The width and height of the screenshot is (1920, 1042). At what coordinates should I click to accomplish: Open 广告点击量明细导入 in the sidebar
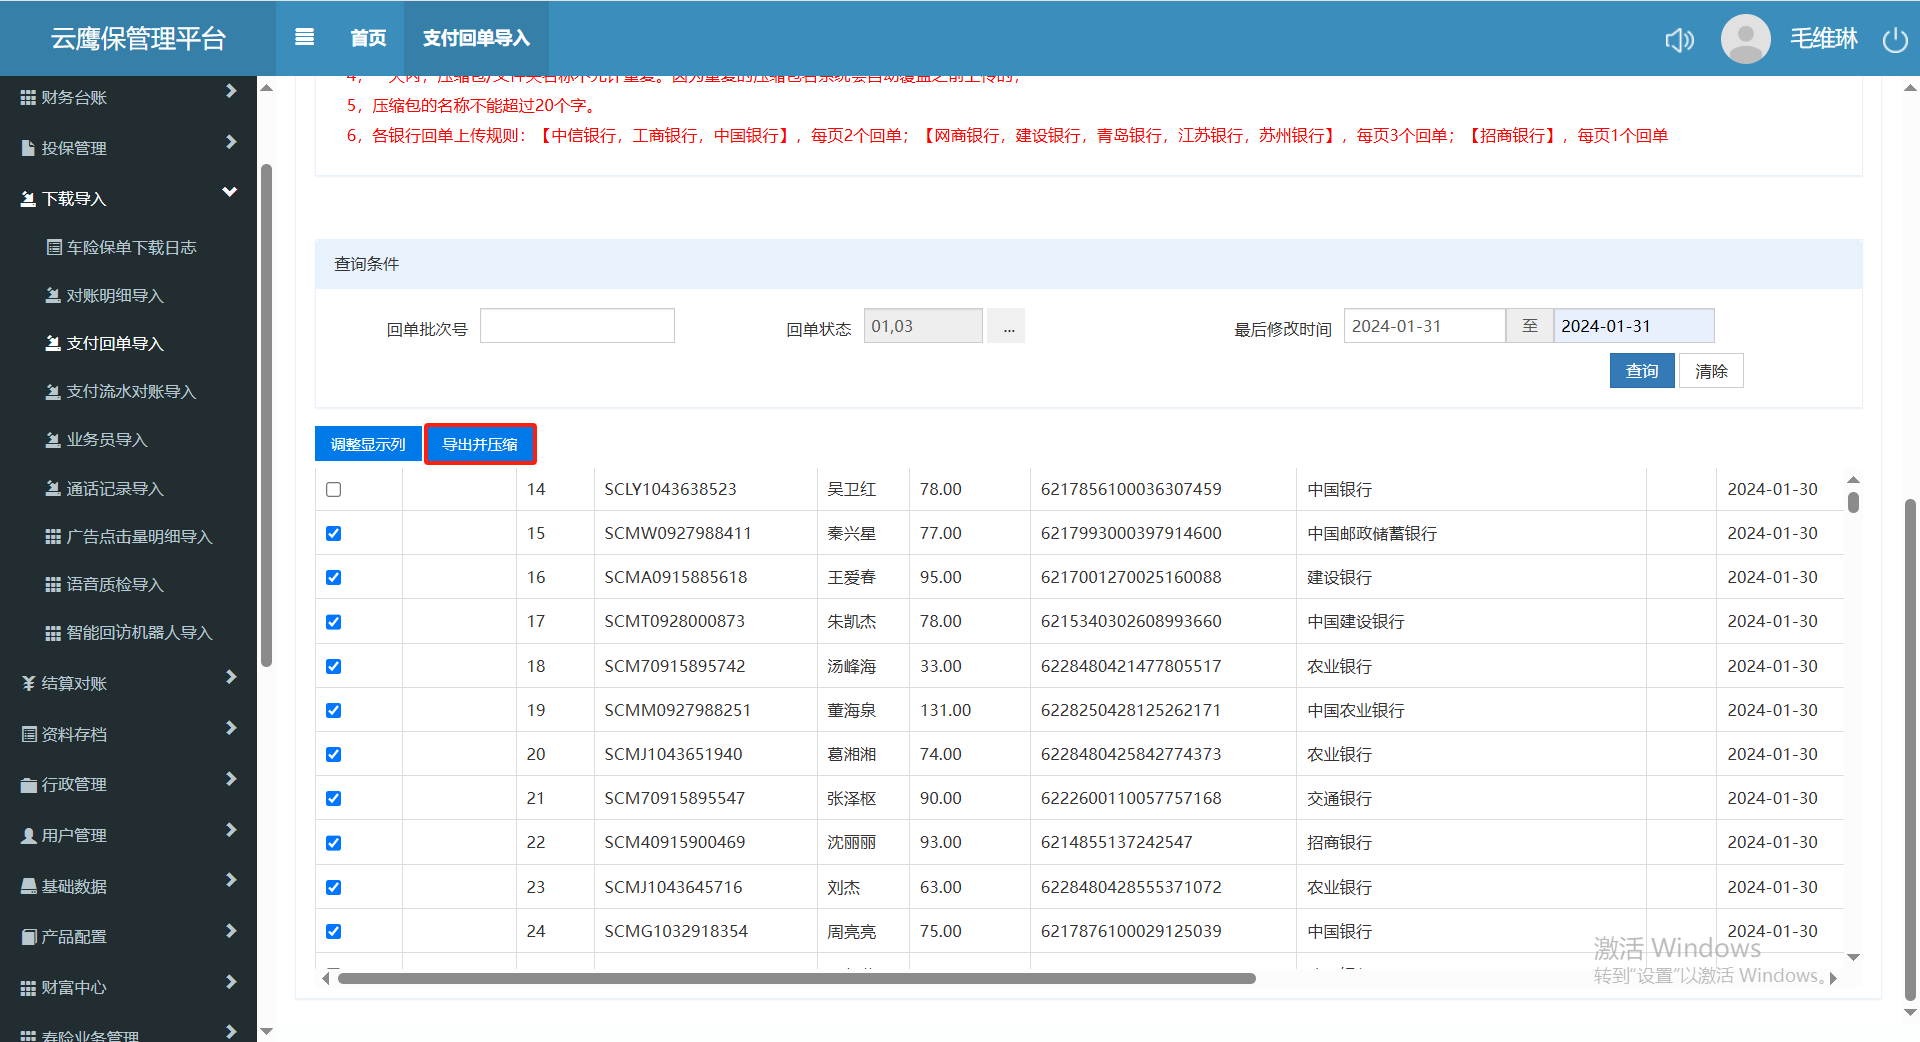coord(139,537)
